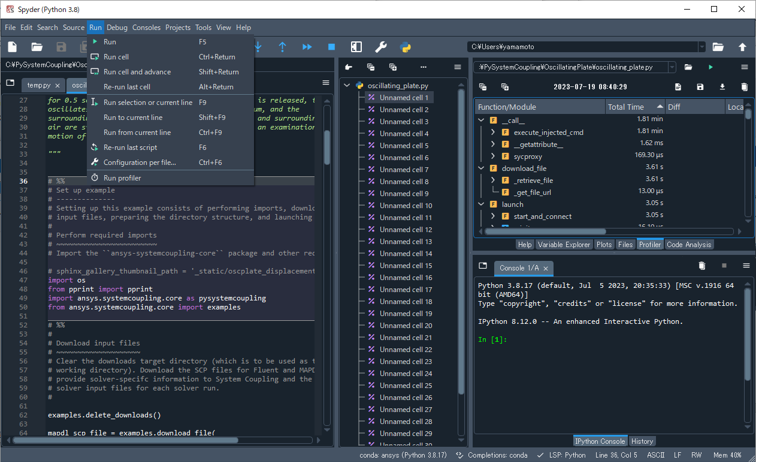The height and width of the screenshot is (462, 757).
Task: Click the green run profiler arrow
Action: pos(711,67)
